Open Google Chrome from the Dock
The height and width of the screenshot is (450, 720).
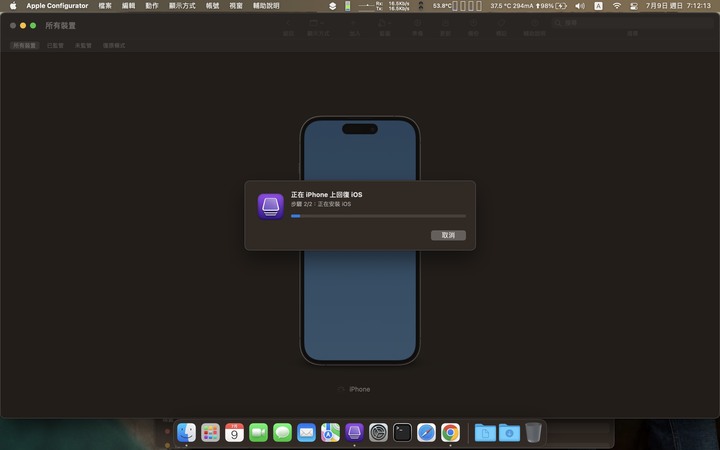point(450,433)
